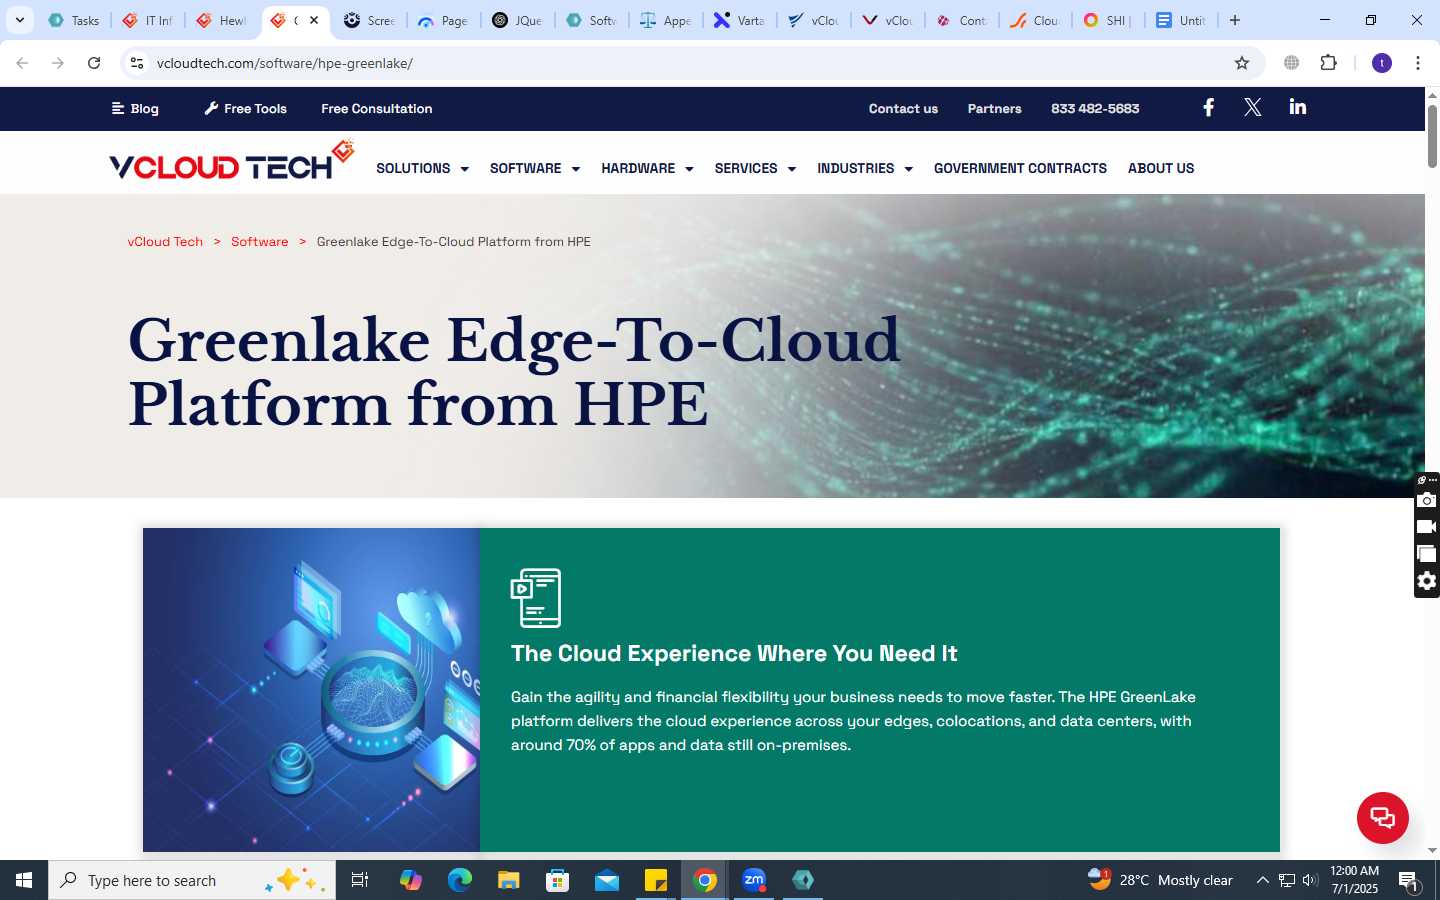Image resolution: width=1440 pixels, height=900 pixels.
Task: Open the Chrome extensions puzzle icon
Action: point(1328,63)
